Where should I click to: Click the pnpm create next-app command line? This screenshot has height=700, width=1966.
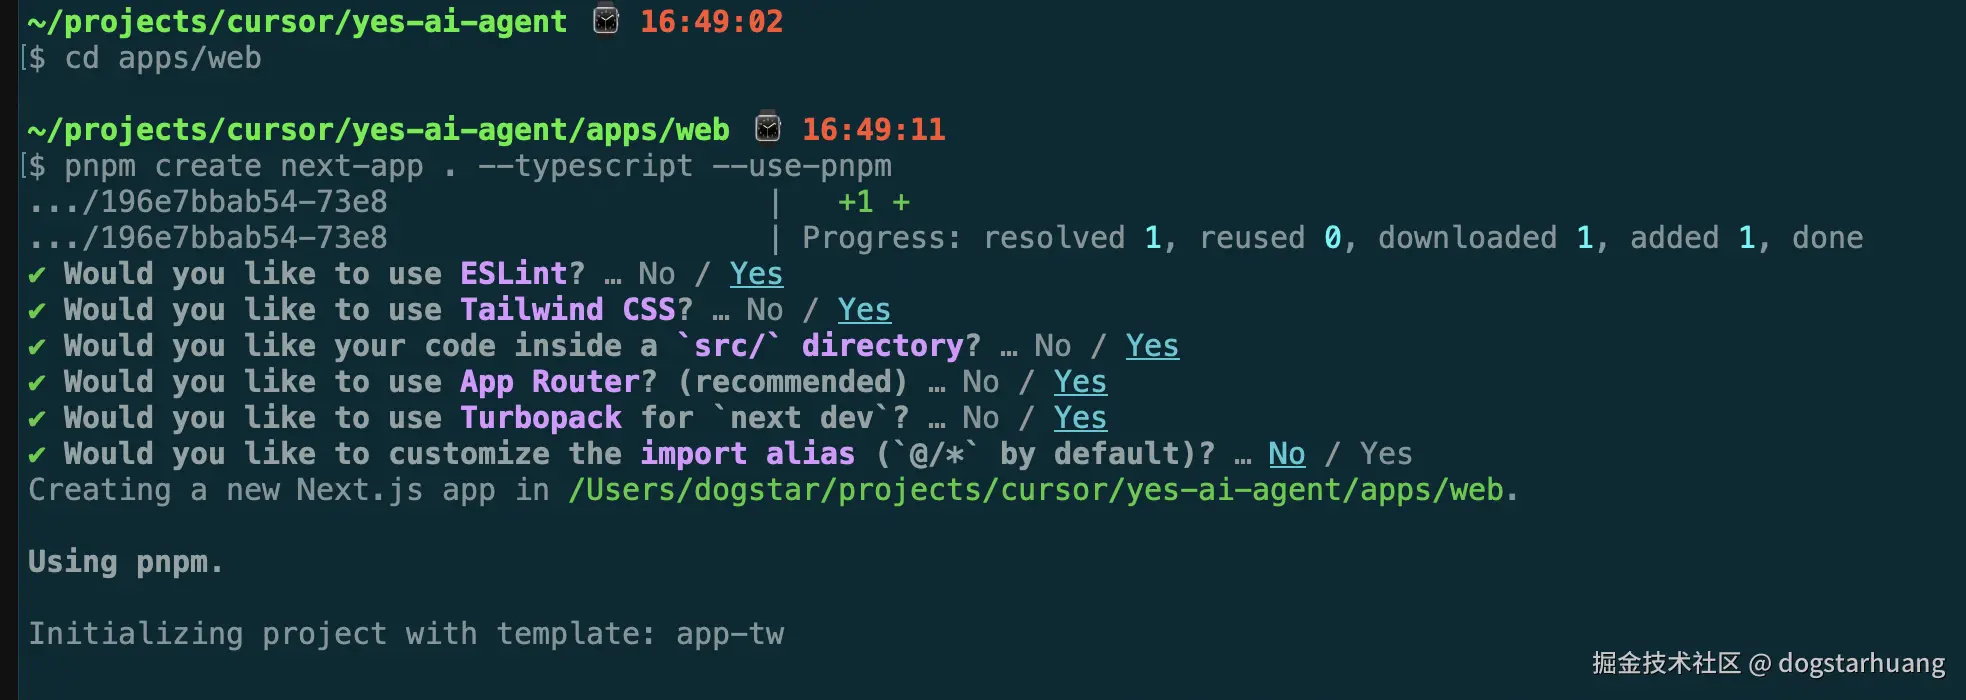(477, 166)
